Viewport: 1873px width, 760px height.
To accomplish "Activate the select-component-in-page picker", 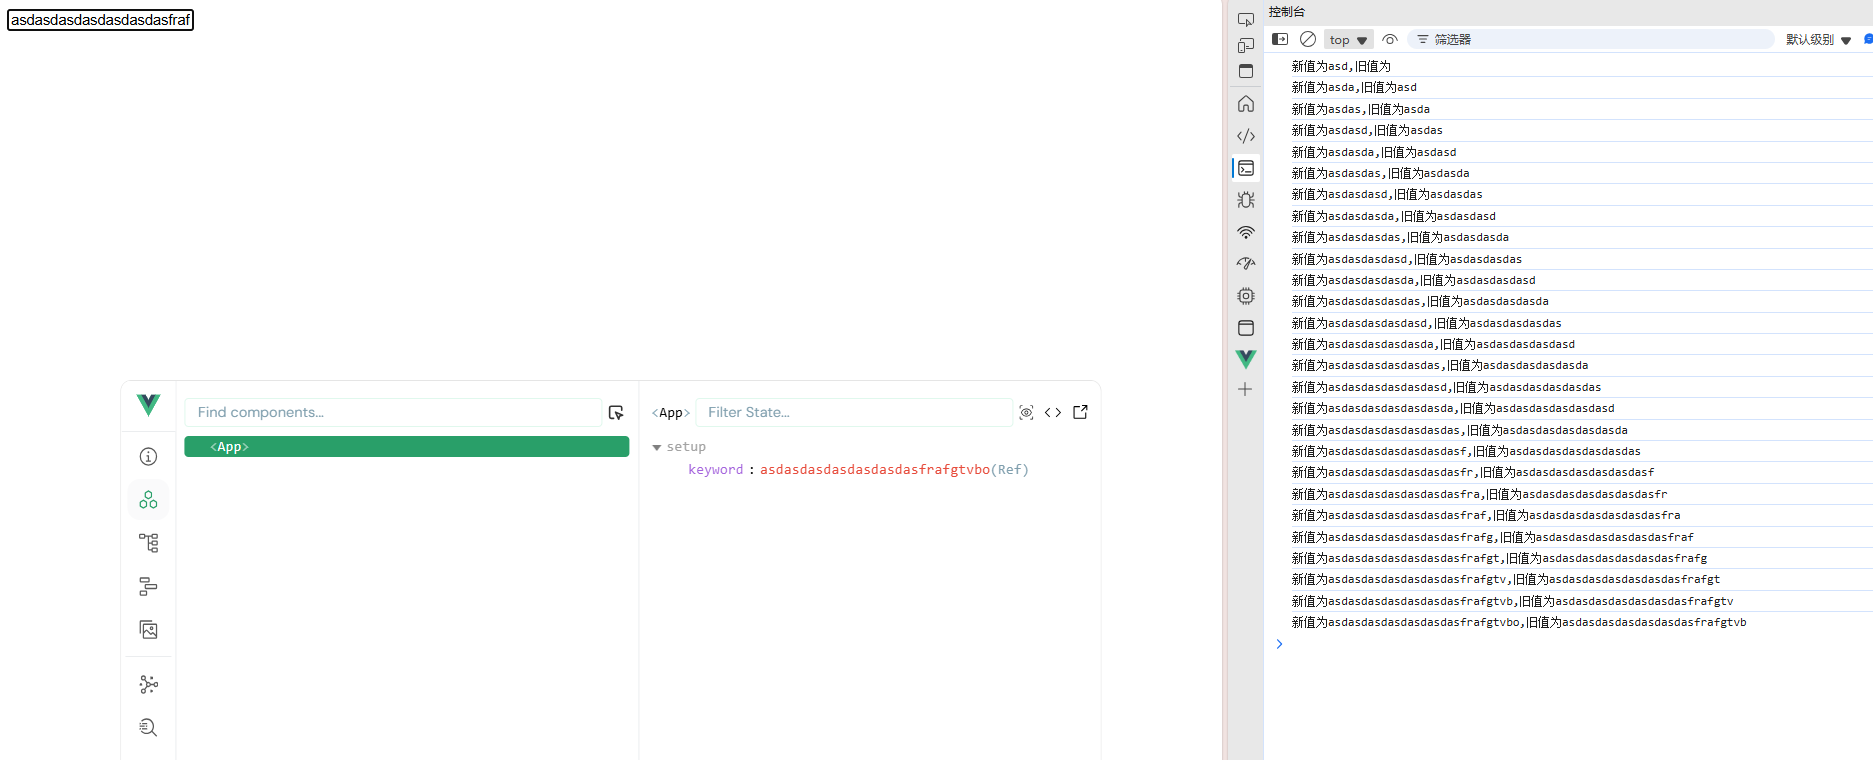I will (616, 413).
